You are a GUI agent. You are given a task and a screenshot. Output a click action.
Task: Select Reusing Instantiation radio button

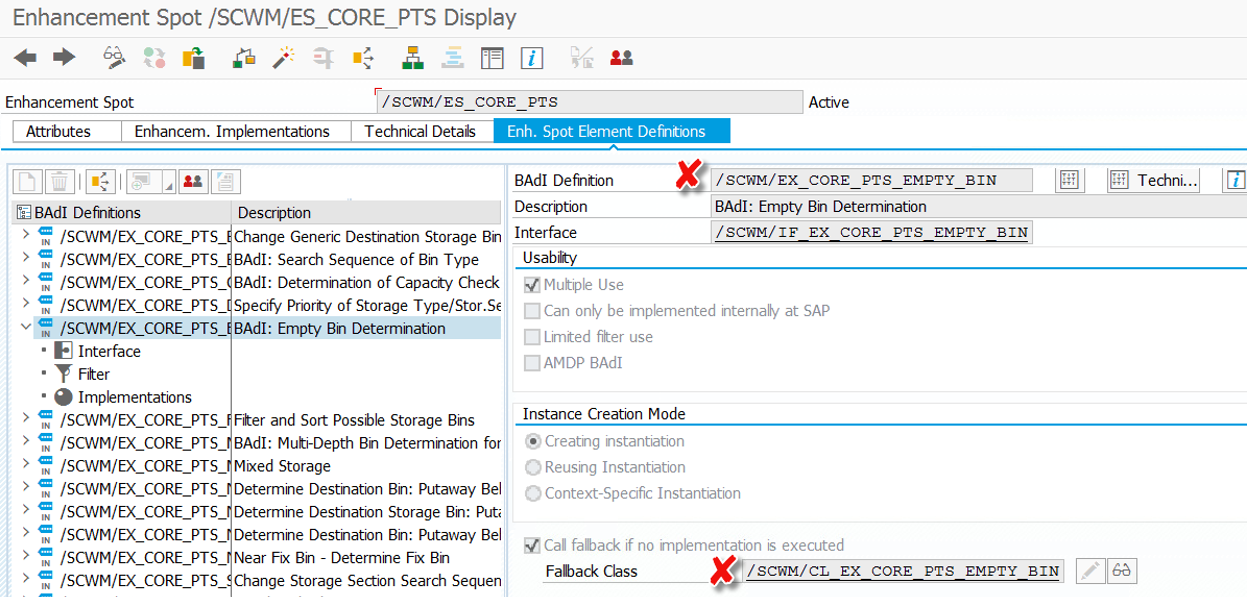tap(533, 467)
